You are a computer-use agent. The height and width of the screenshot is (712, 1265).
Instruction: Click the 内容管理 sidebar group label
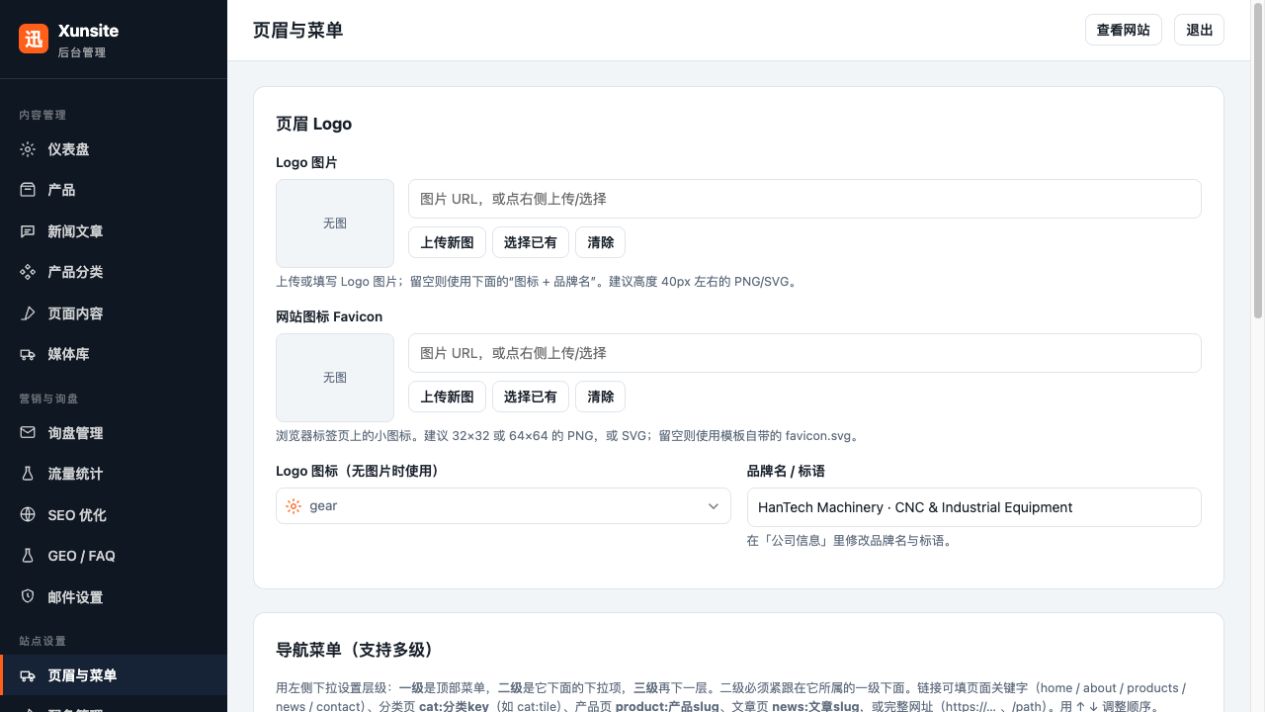42,115
